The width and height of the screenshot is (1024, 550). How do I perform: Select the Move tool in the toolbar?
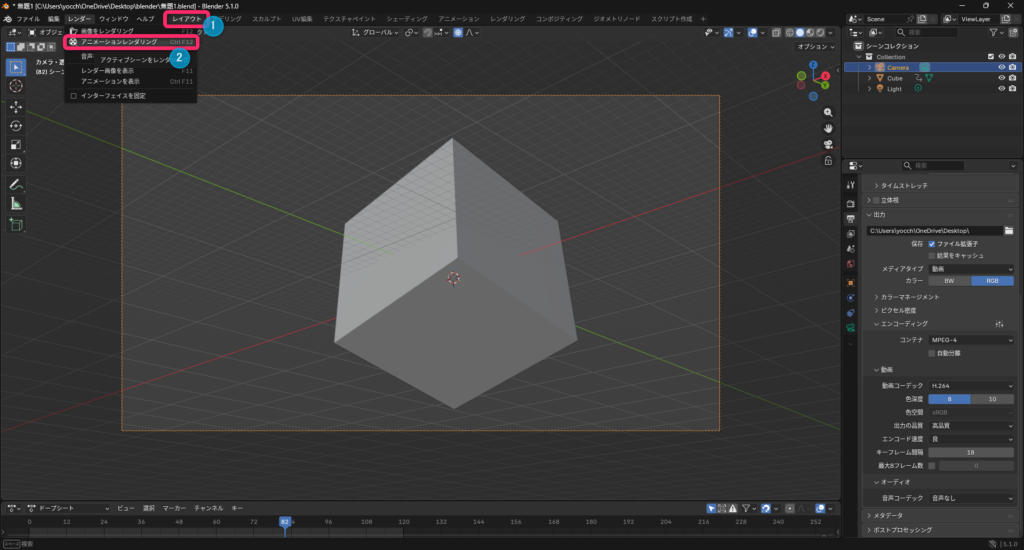point(16,107)
